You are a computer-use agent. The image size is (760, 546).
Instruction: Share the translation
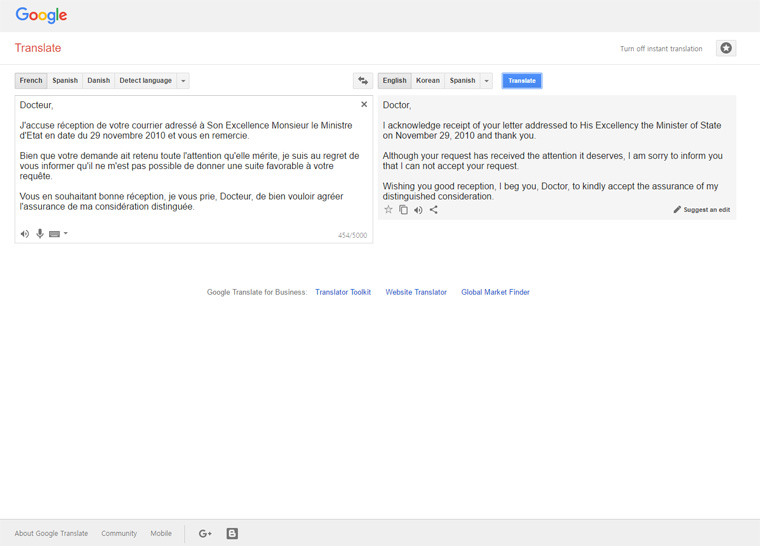[x=433, y=209]
